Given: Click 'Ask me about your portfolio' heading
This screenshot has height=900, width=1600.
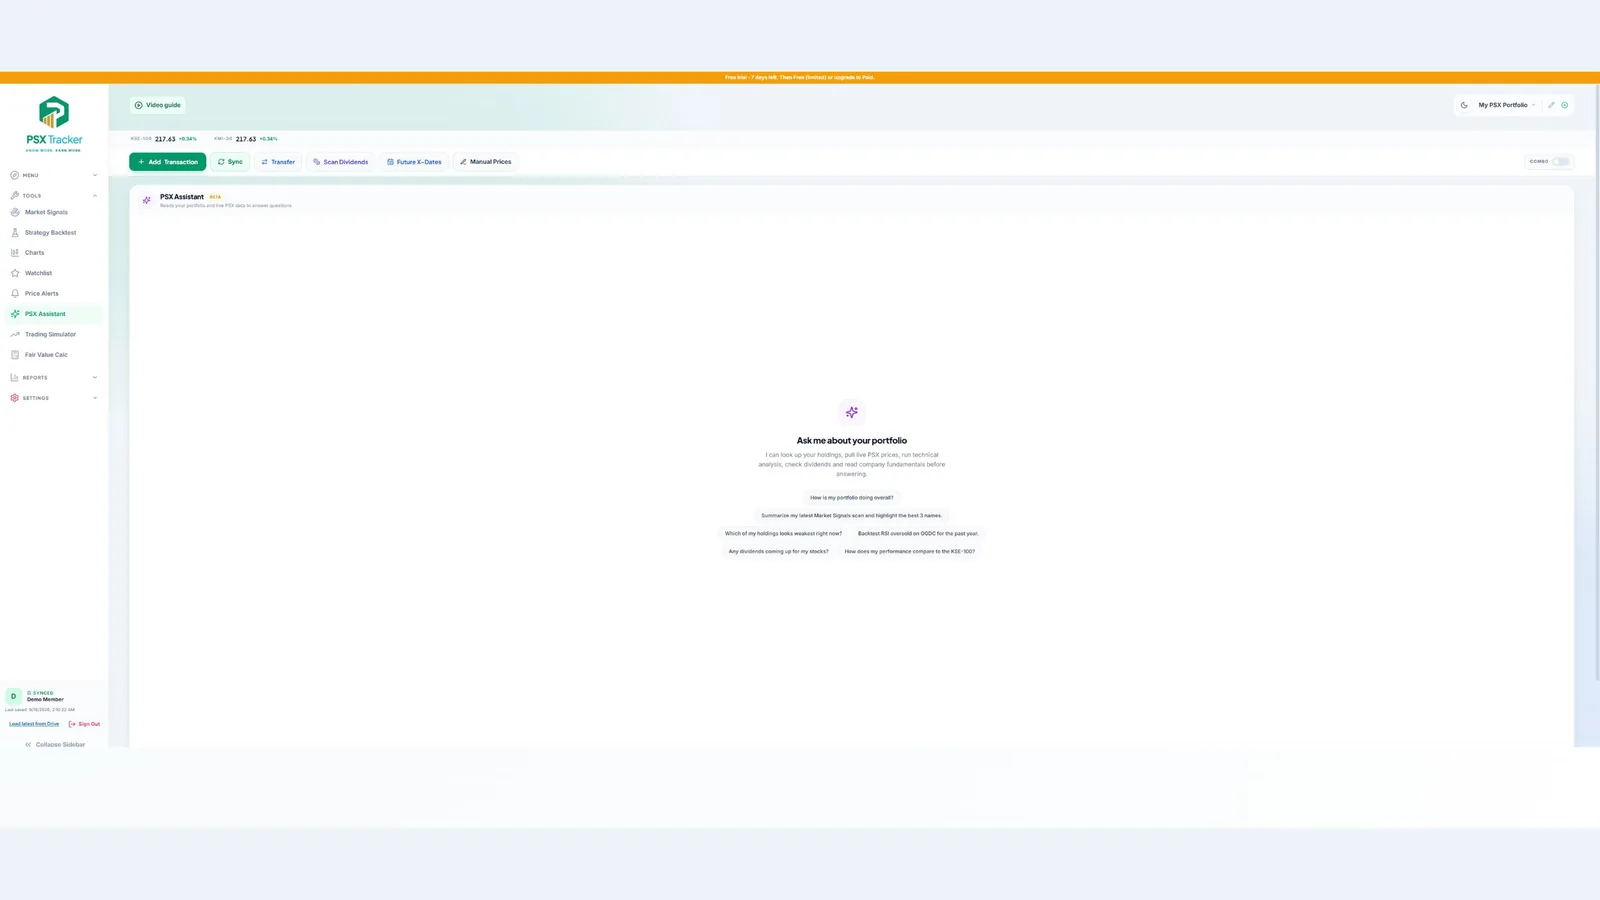Looking at the screenshot, I should coord(852,440).
